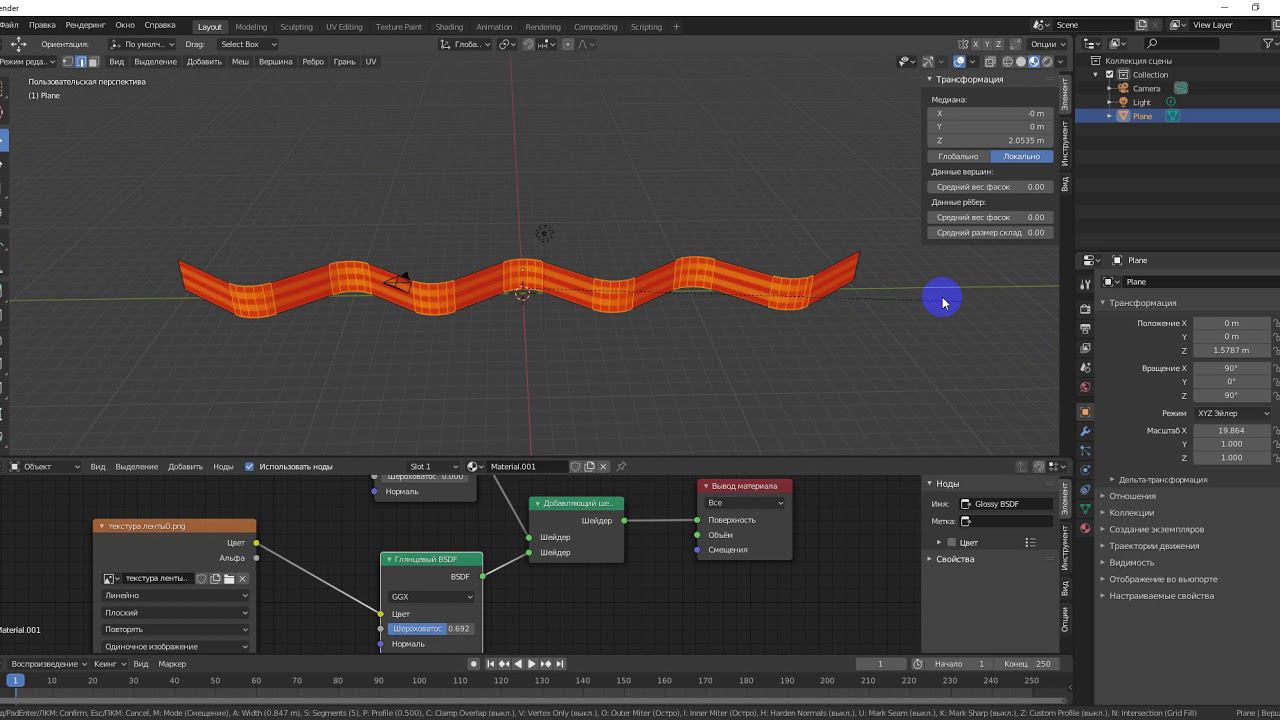Open the Object Constraints tab icon

coord(1085,490)
